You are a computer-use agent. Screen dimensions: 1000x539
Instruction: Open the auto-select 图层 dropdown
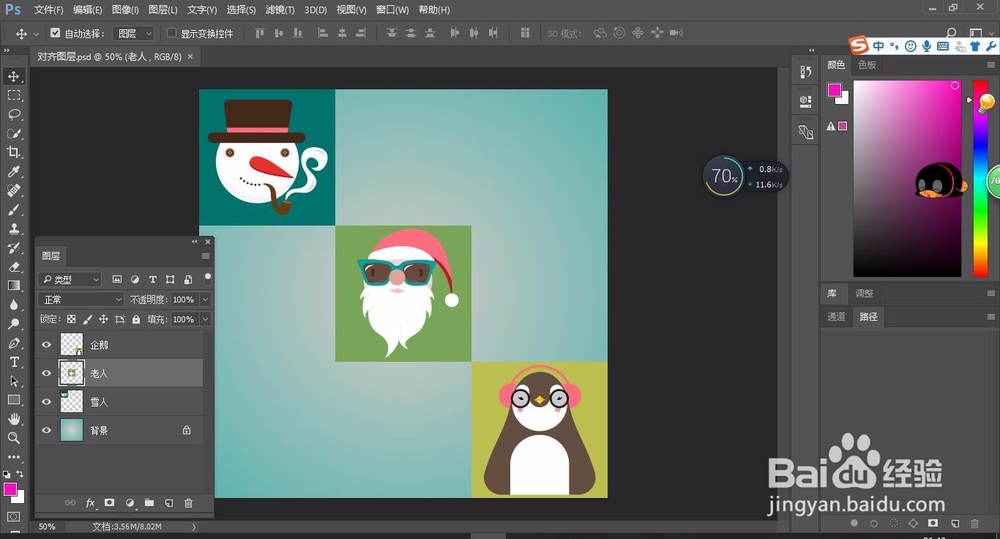[x=133, y=33]
